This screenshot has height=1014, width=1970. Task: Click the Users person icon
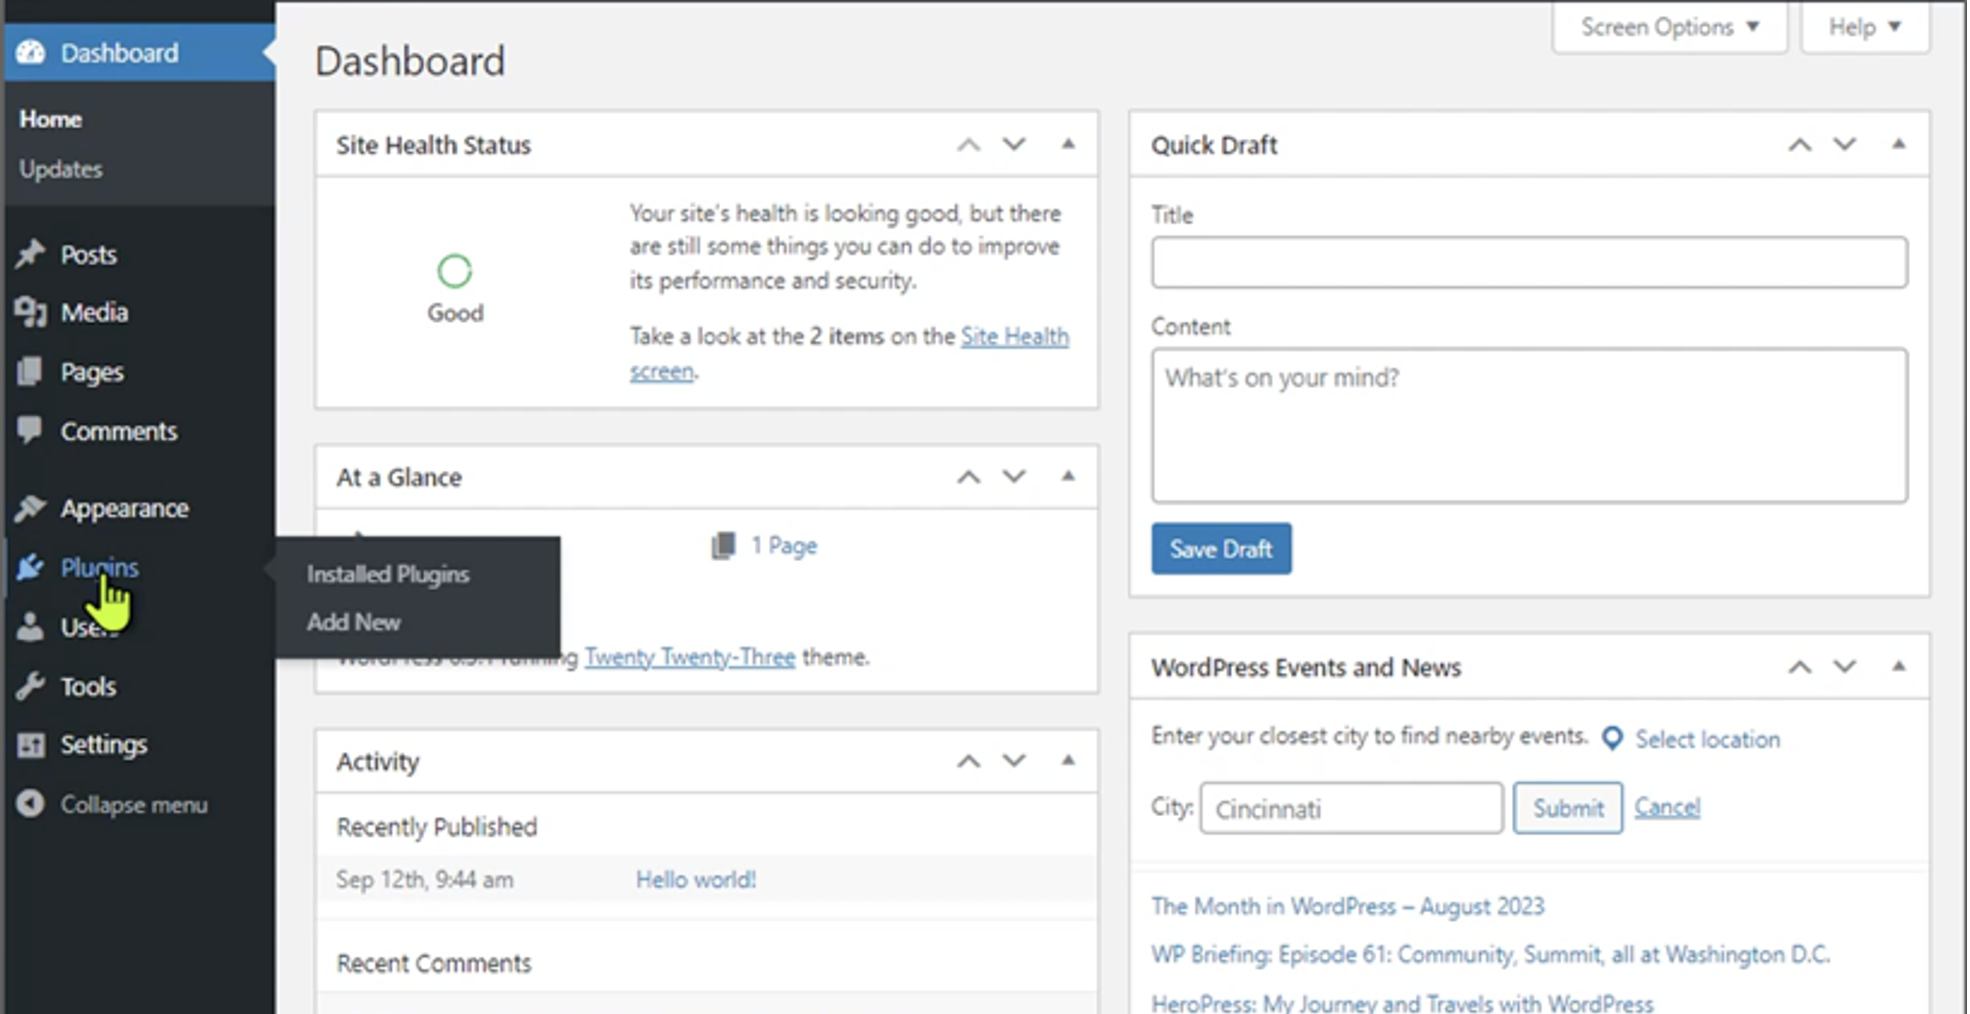point(30,627)
